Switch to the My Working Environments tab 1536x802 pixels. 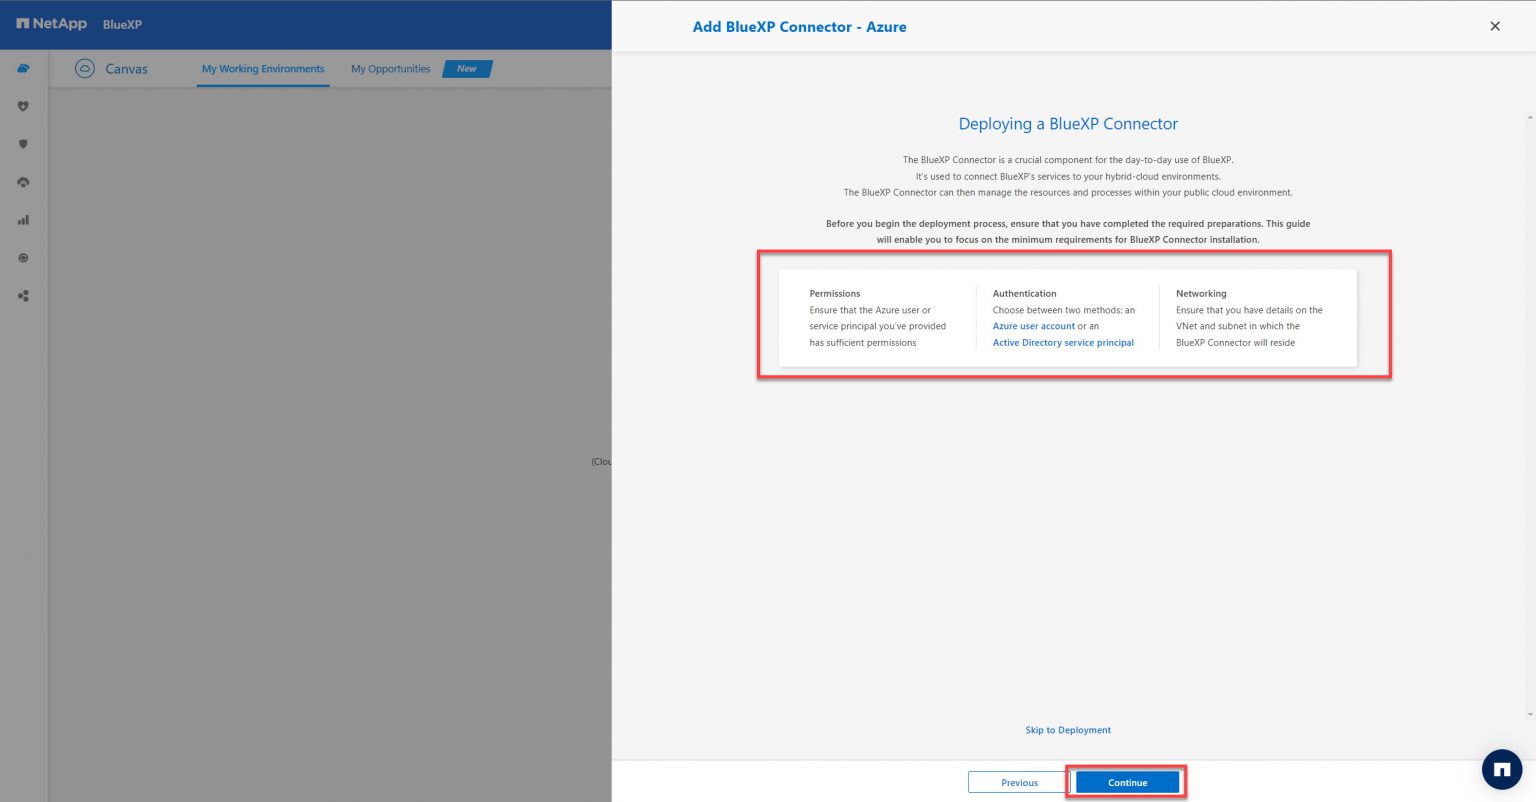262,68
